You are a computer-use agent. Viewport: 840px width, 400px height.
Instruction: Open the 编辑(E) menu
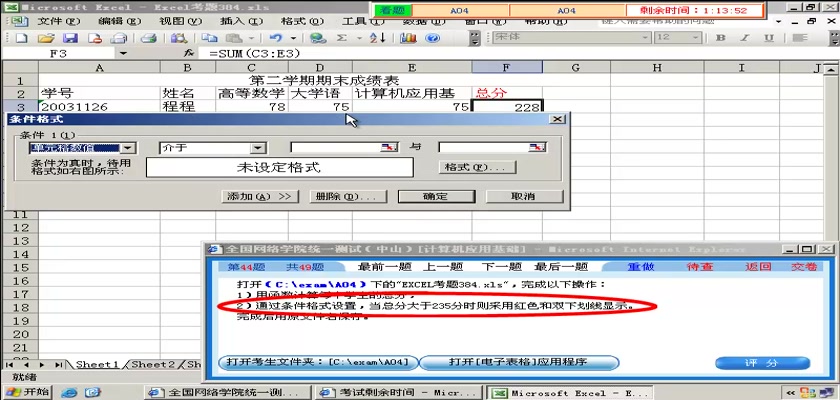(119, 22)
